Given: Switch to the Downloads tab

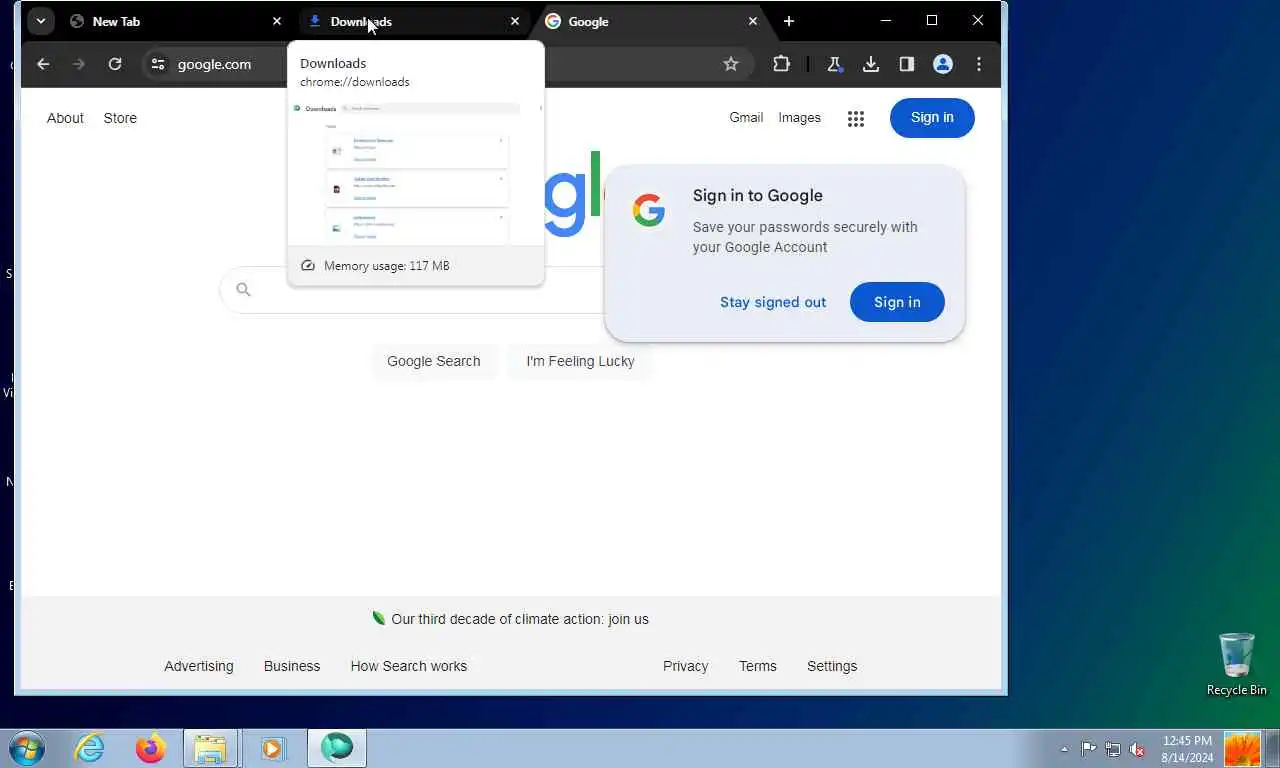Looking at the screenshot, I should (414, 21).
